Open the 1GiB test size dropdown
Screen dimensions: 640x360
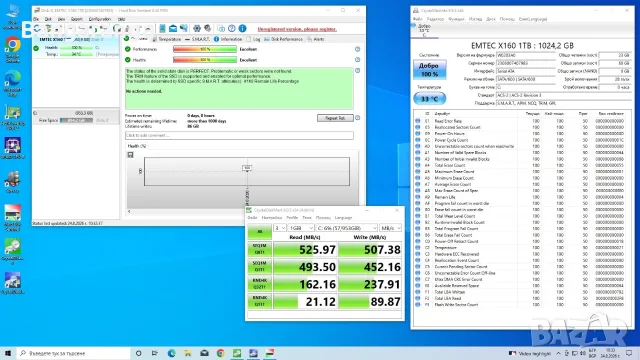coord(301,228)
